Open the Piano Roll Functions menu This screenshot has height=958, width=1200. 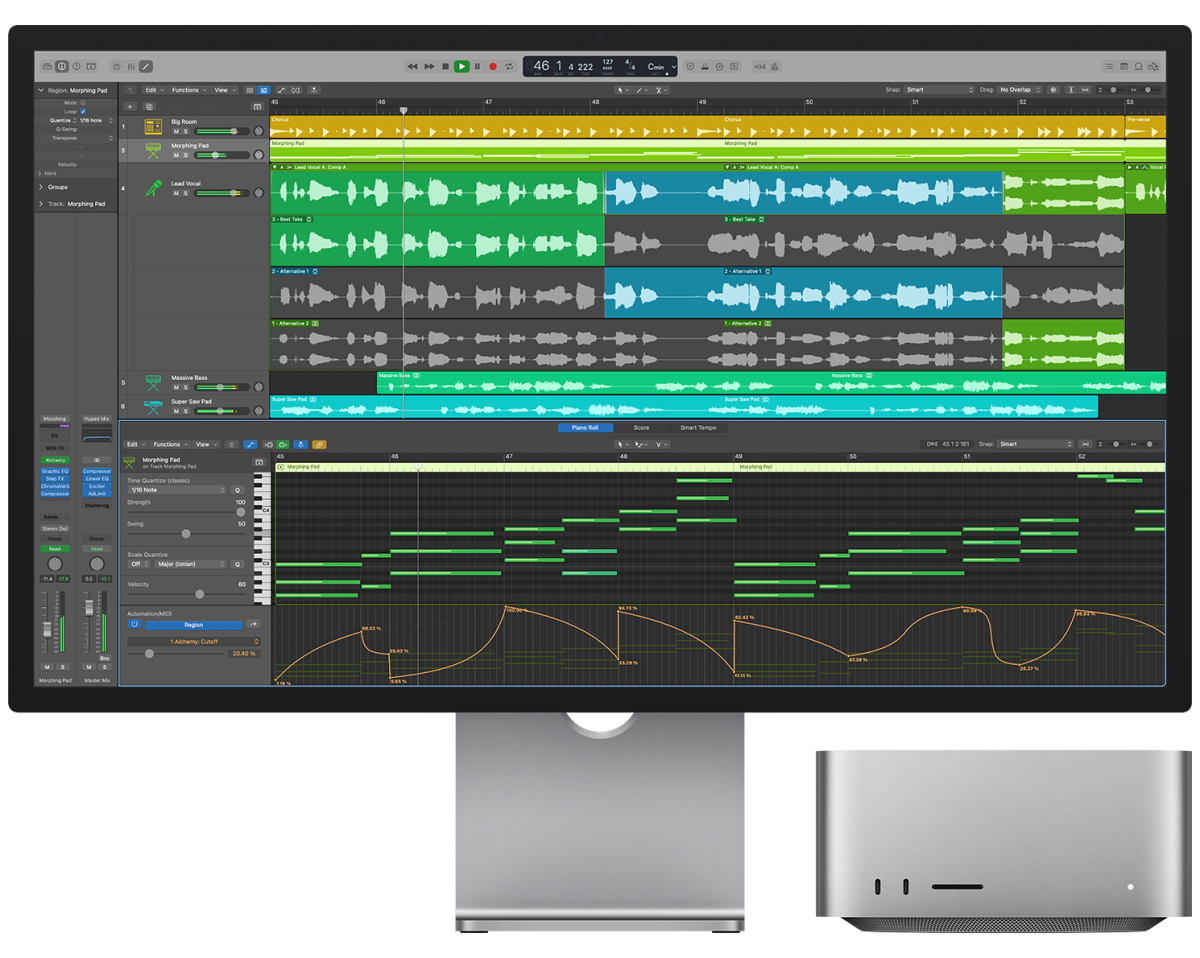point(169,444)
